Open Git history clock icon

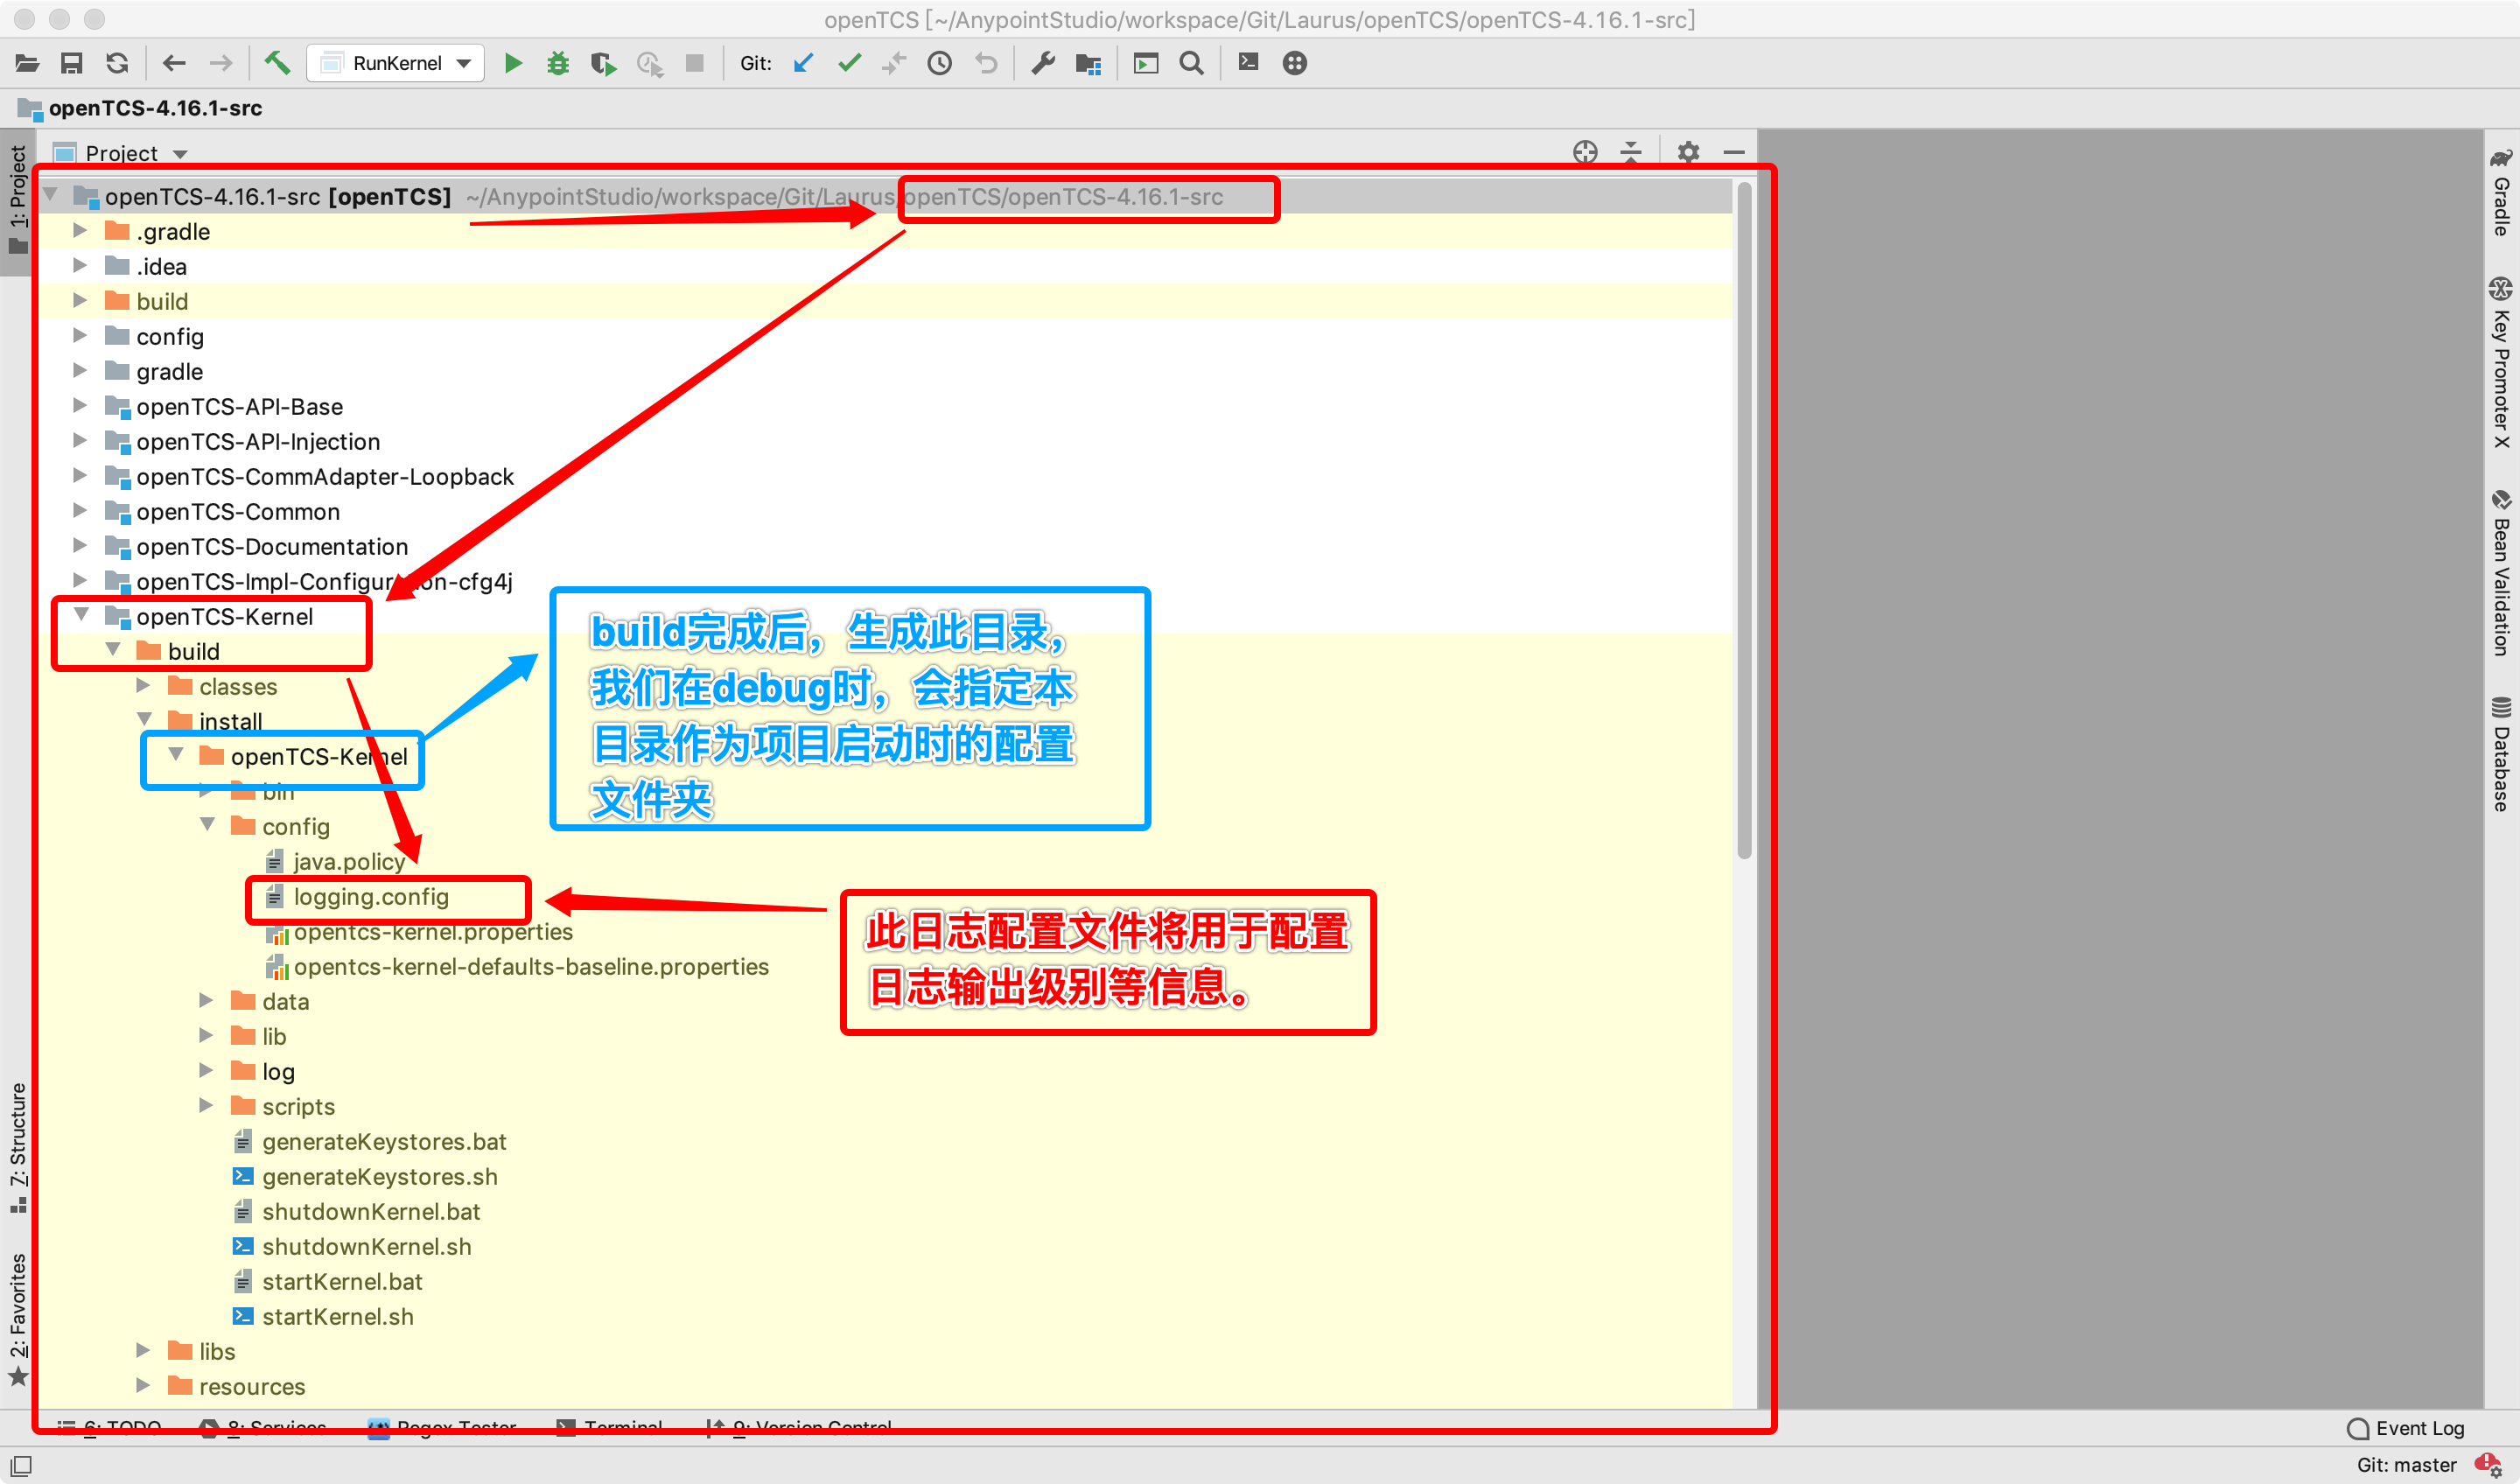pyautogui.click(x=939, y=63)
